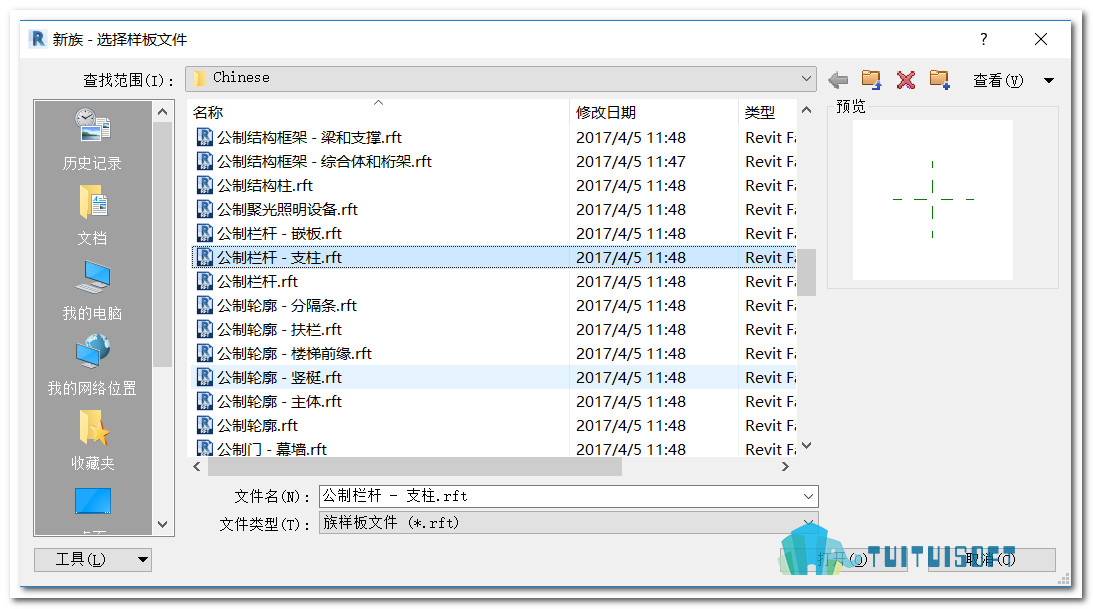The width and height of the screenshot is (1093, 609).
Task: Open the 工具 tools dropdown
Action: point(93,559)
